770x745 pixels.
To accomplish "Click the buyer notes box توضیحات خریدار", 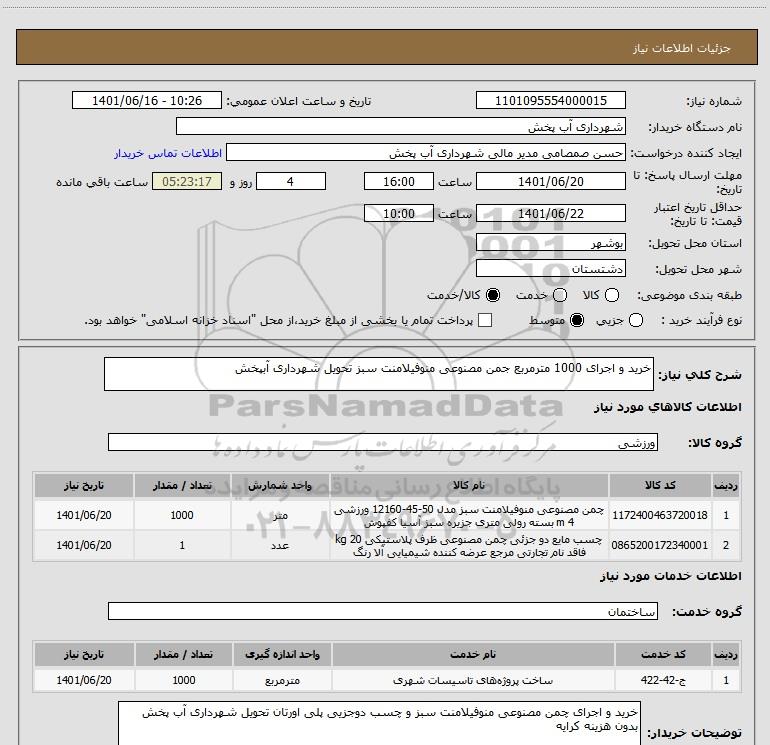I will point(379,723).
